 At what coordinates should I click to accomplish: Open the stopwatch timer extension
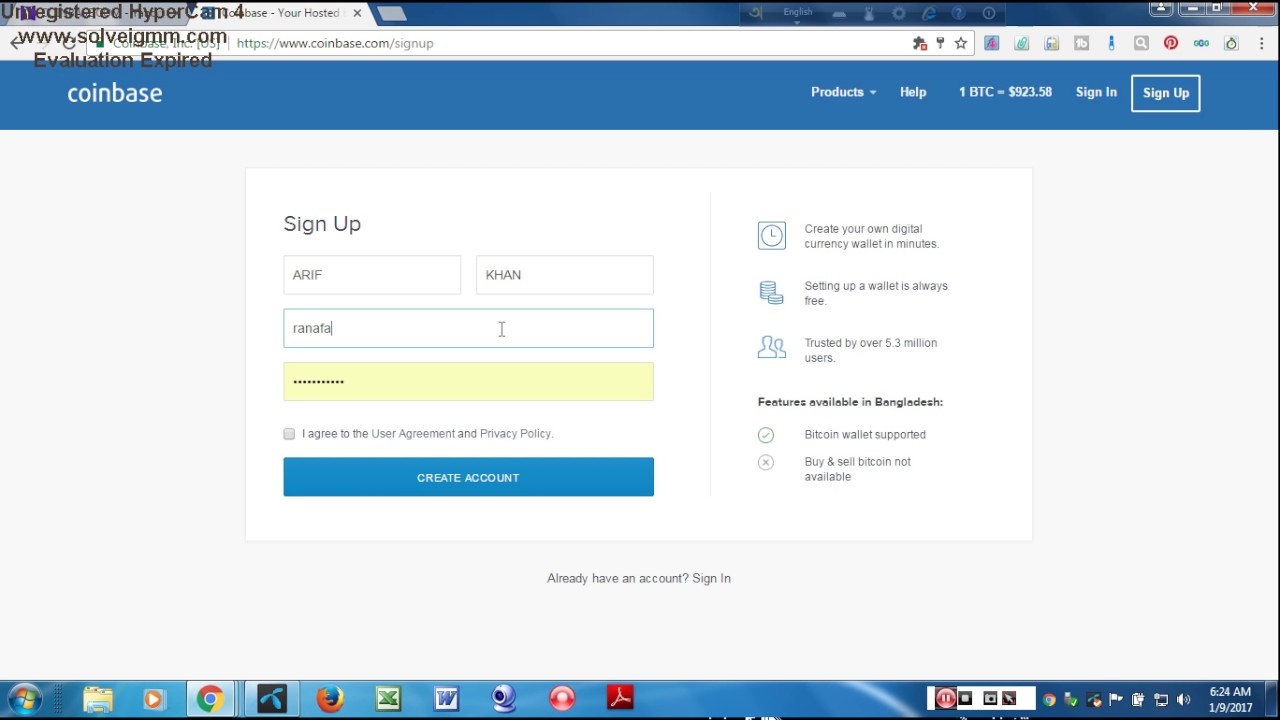pos(1231,43)
